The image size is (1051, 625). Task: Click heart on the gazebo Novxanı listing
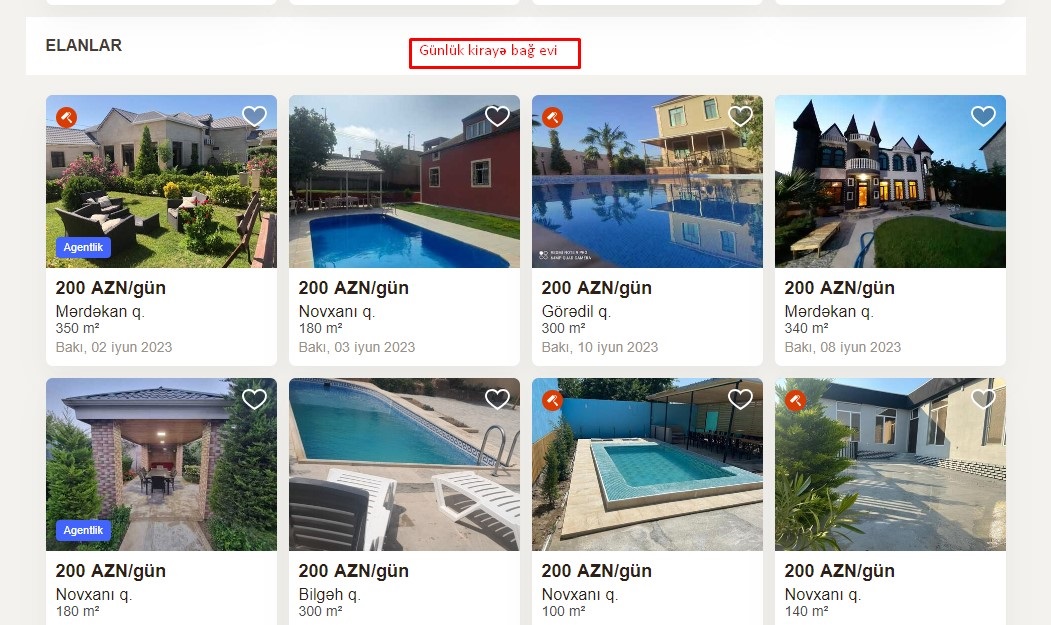[x=254, y=399]
